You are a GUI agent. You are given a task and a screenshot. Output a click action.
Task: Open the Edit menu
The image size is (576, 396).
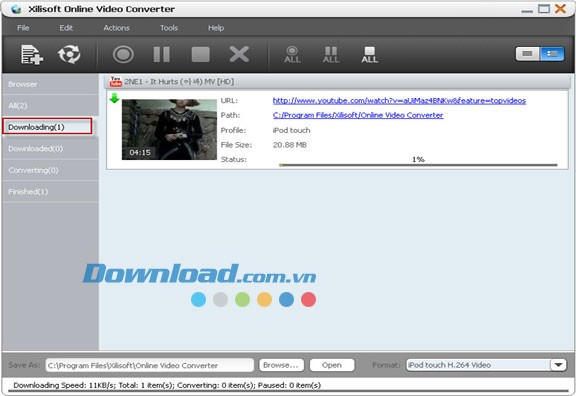pyautogui.click(x=66, y=28)
